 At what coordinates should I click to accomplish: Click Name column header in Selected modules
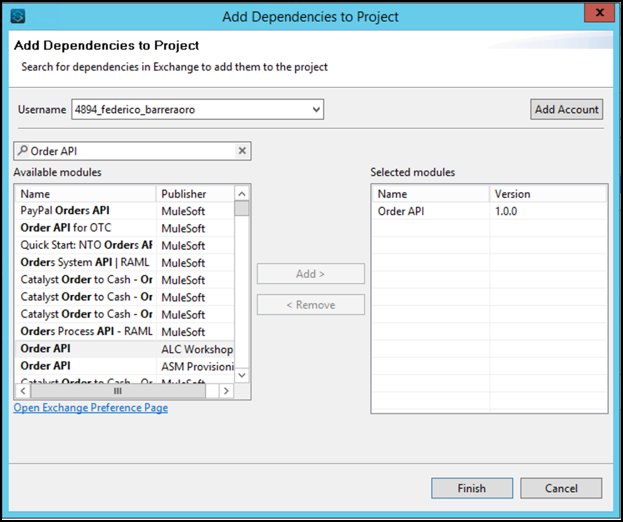click(x=431, y=194)
